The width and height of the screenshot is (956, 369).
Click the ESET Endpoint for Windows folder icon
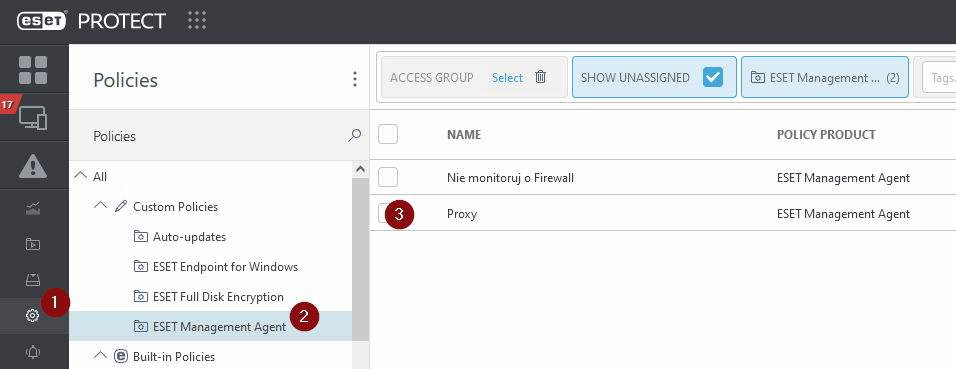click(x=140, y=267)
